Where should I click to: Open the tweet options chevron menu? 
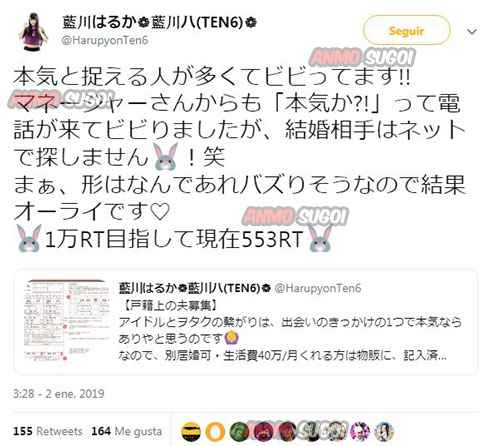[472, 32]
